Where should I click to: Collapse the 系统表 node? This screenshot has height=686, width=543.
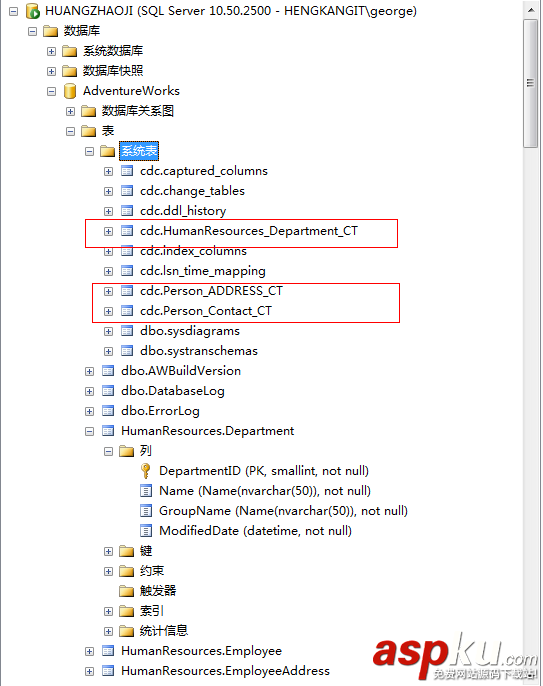[x=90, y=152]
